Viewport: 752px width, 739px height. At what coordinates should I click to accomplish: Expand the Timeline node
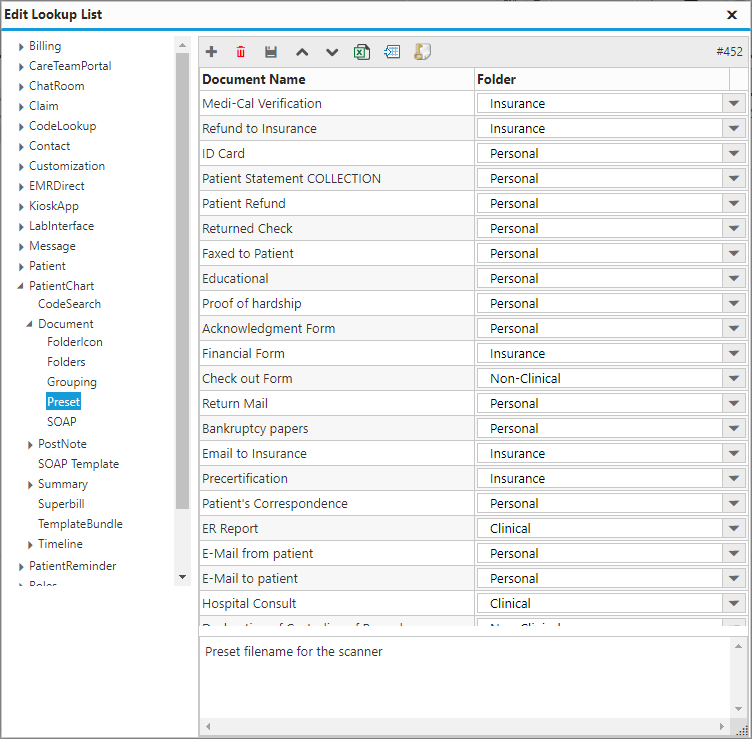click(30, 545)
